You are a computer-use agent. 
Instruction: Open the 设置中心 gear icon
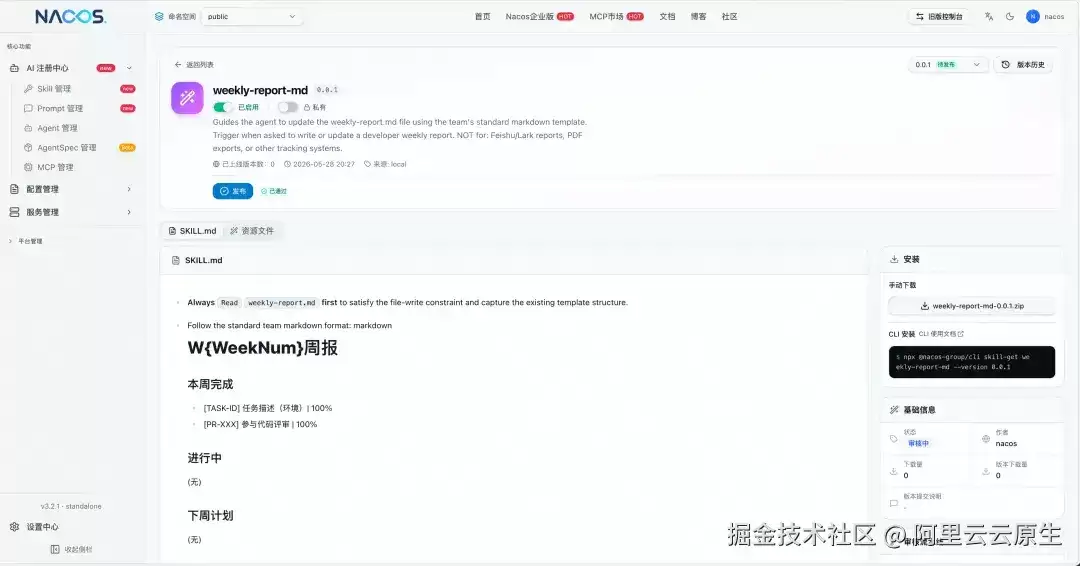(14, 527)
